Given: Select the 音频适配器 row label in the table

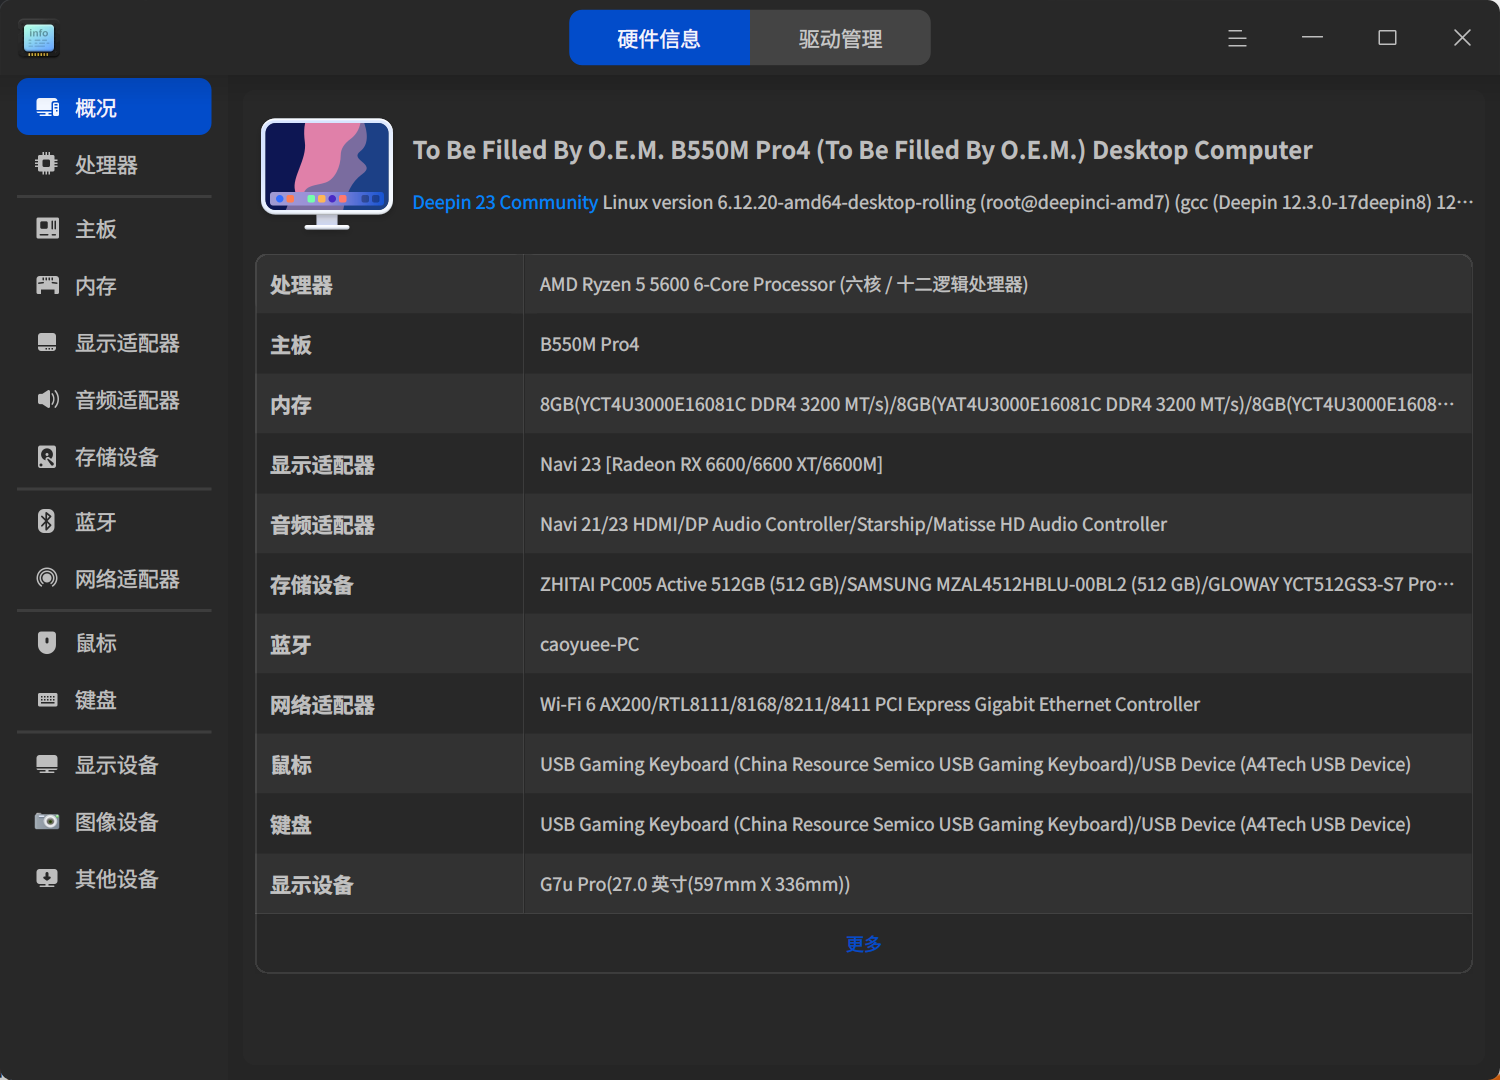Looking at the screenshot, I should (x=322, y=525).
